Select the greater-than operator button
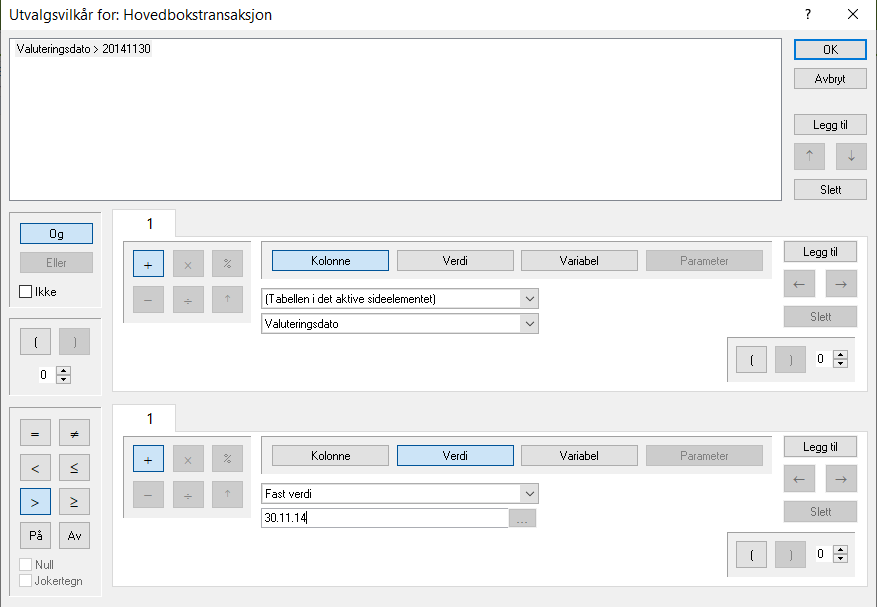Viewport: 877px width, 607px height. pos(35,501)
